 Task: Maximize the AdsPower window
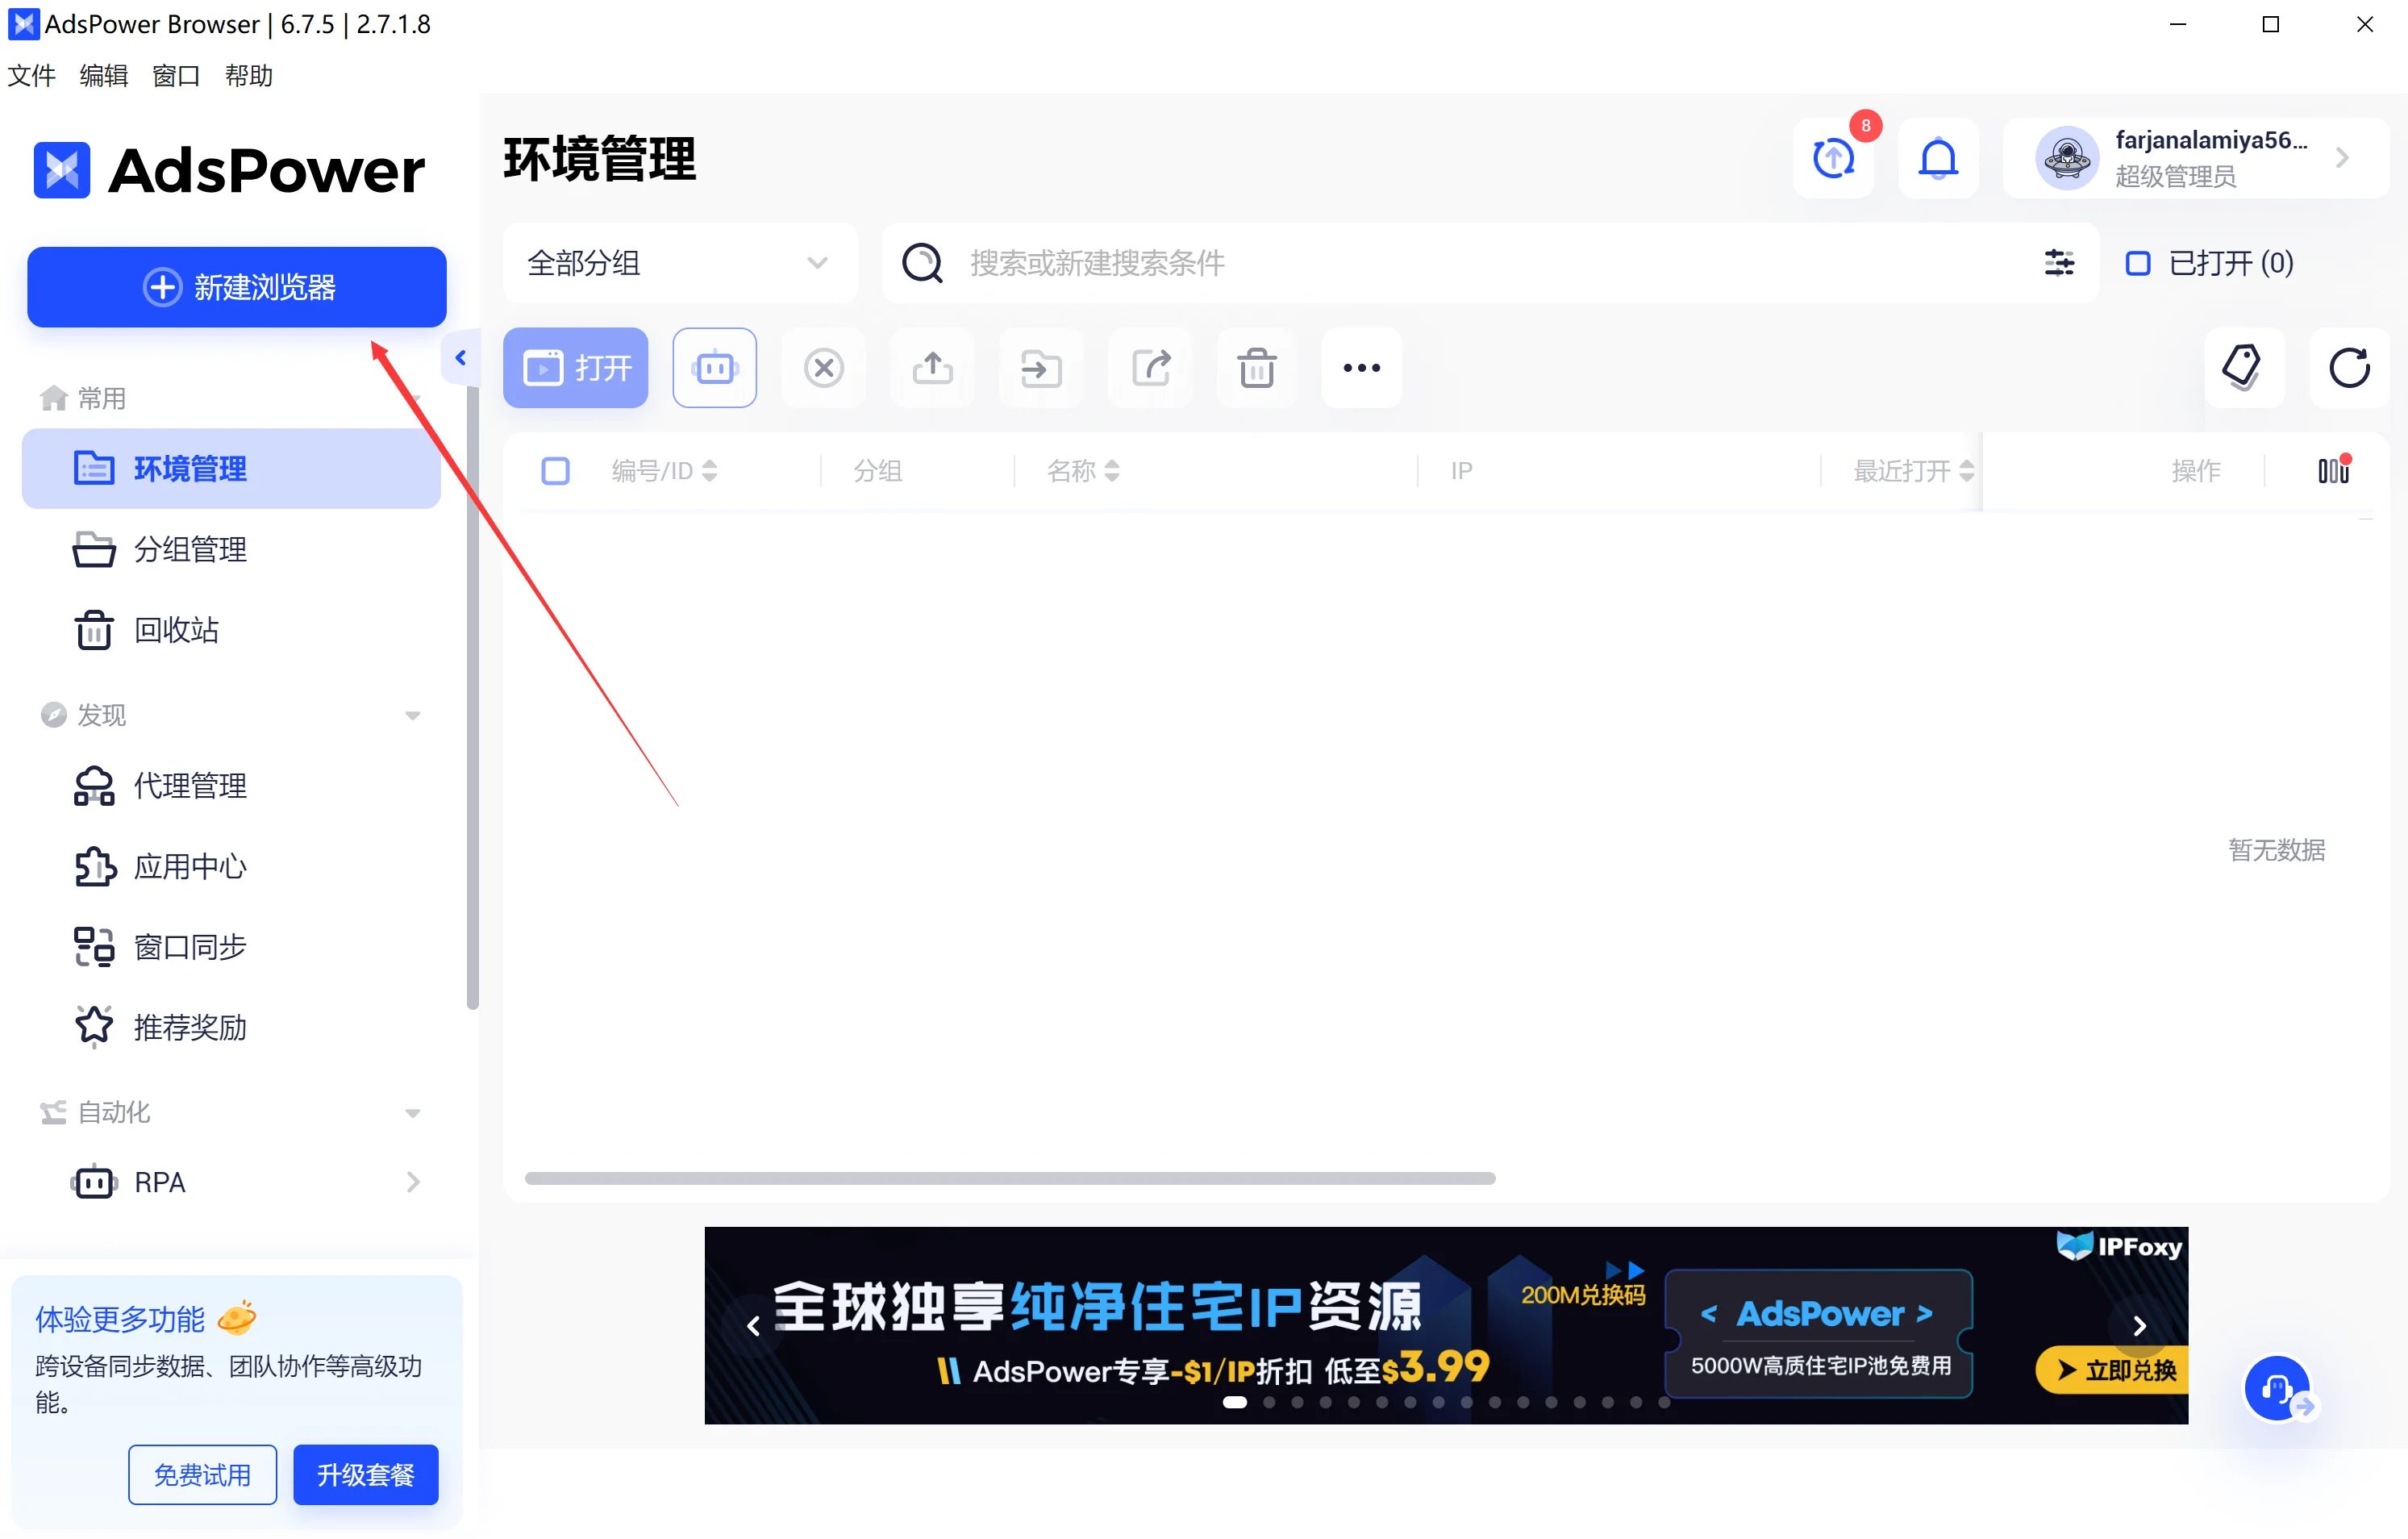click(2270, 24)
